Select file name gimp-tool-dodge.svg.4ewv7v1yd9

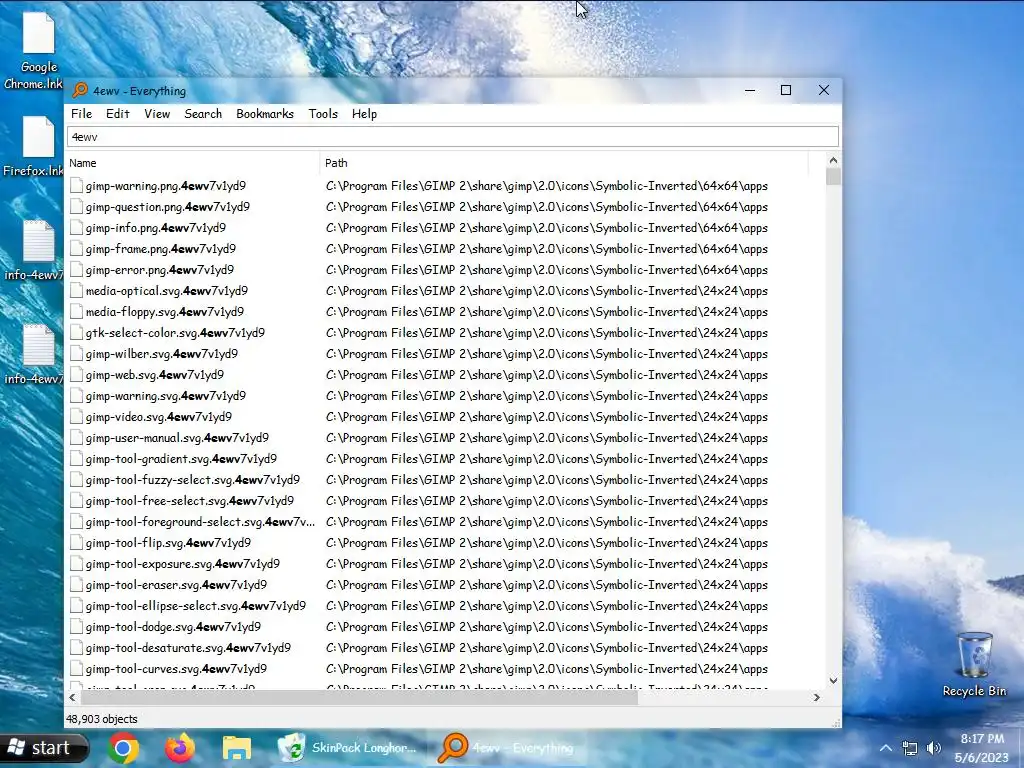pos(173,627)
